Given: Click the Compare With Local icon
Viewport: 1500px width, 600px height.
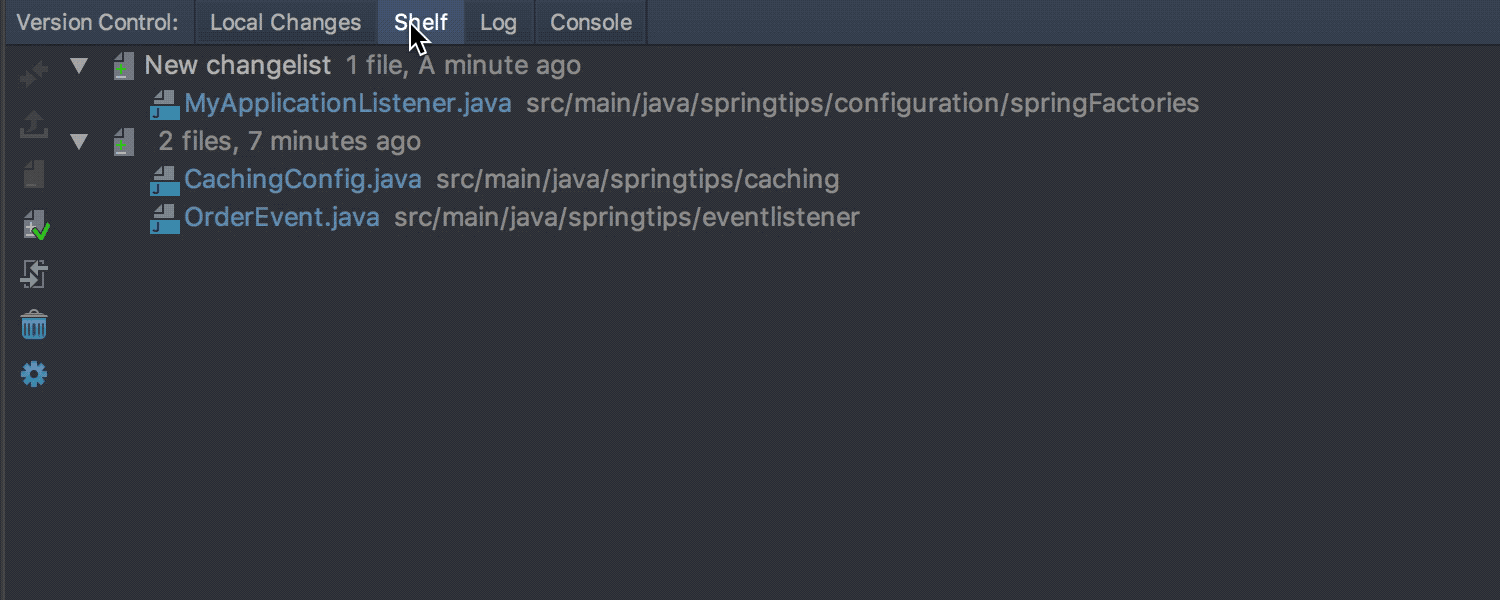Looking at the screenshot, I should point(33,273).
